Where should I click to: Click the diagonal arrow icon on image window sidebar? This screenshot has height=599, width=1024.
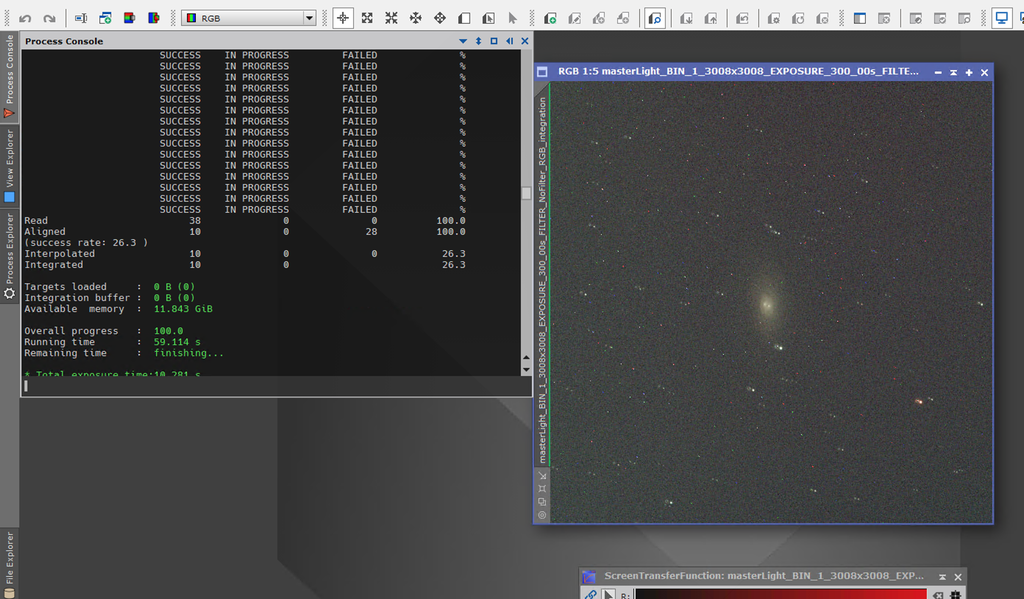[543, 476]
